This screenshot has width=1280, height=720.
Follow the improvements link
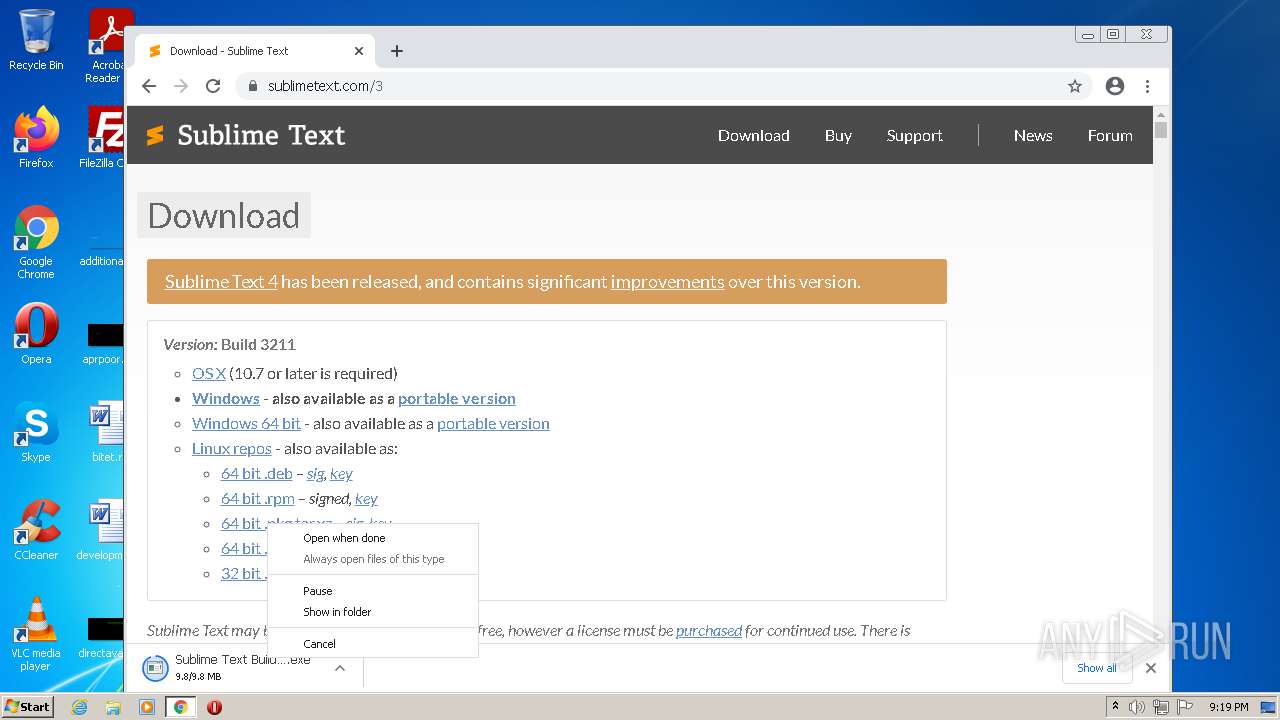coord(667,282)
